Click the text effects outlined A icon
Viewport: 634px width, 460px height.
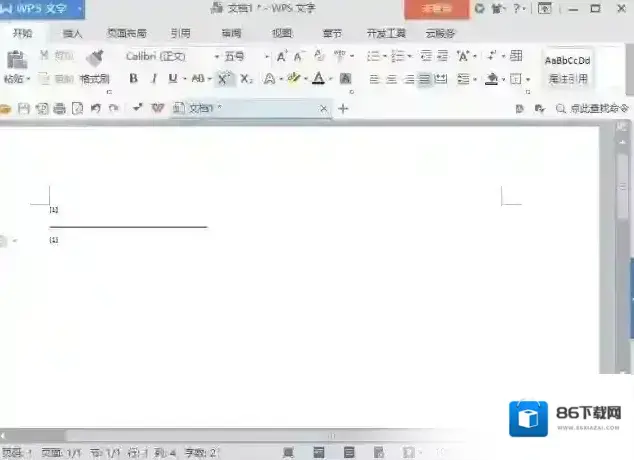pos(269,78)
